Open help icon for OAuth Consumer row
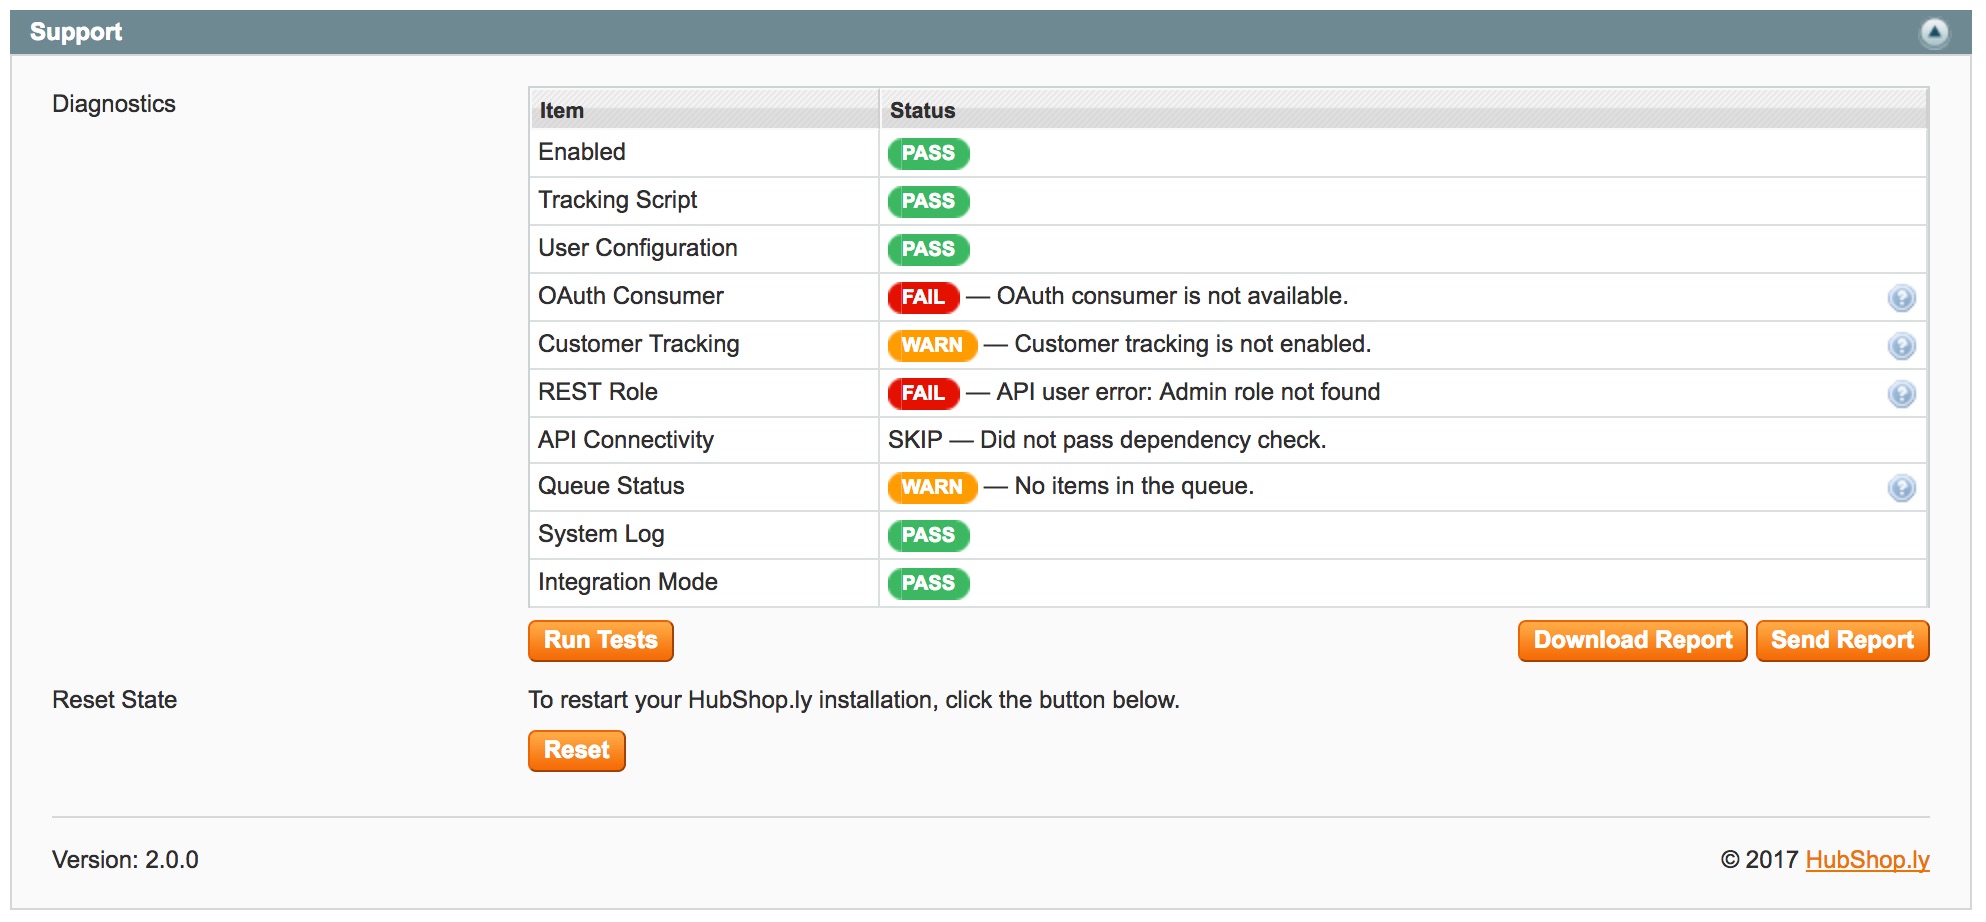The height and width of the screenshot is (922, 1986). [1901, 298]
